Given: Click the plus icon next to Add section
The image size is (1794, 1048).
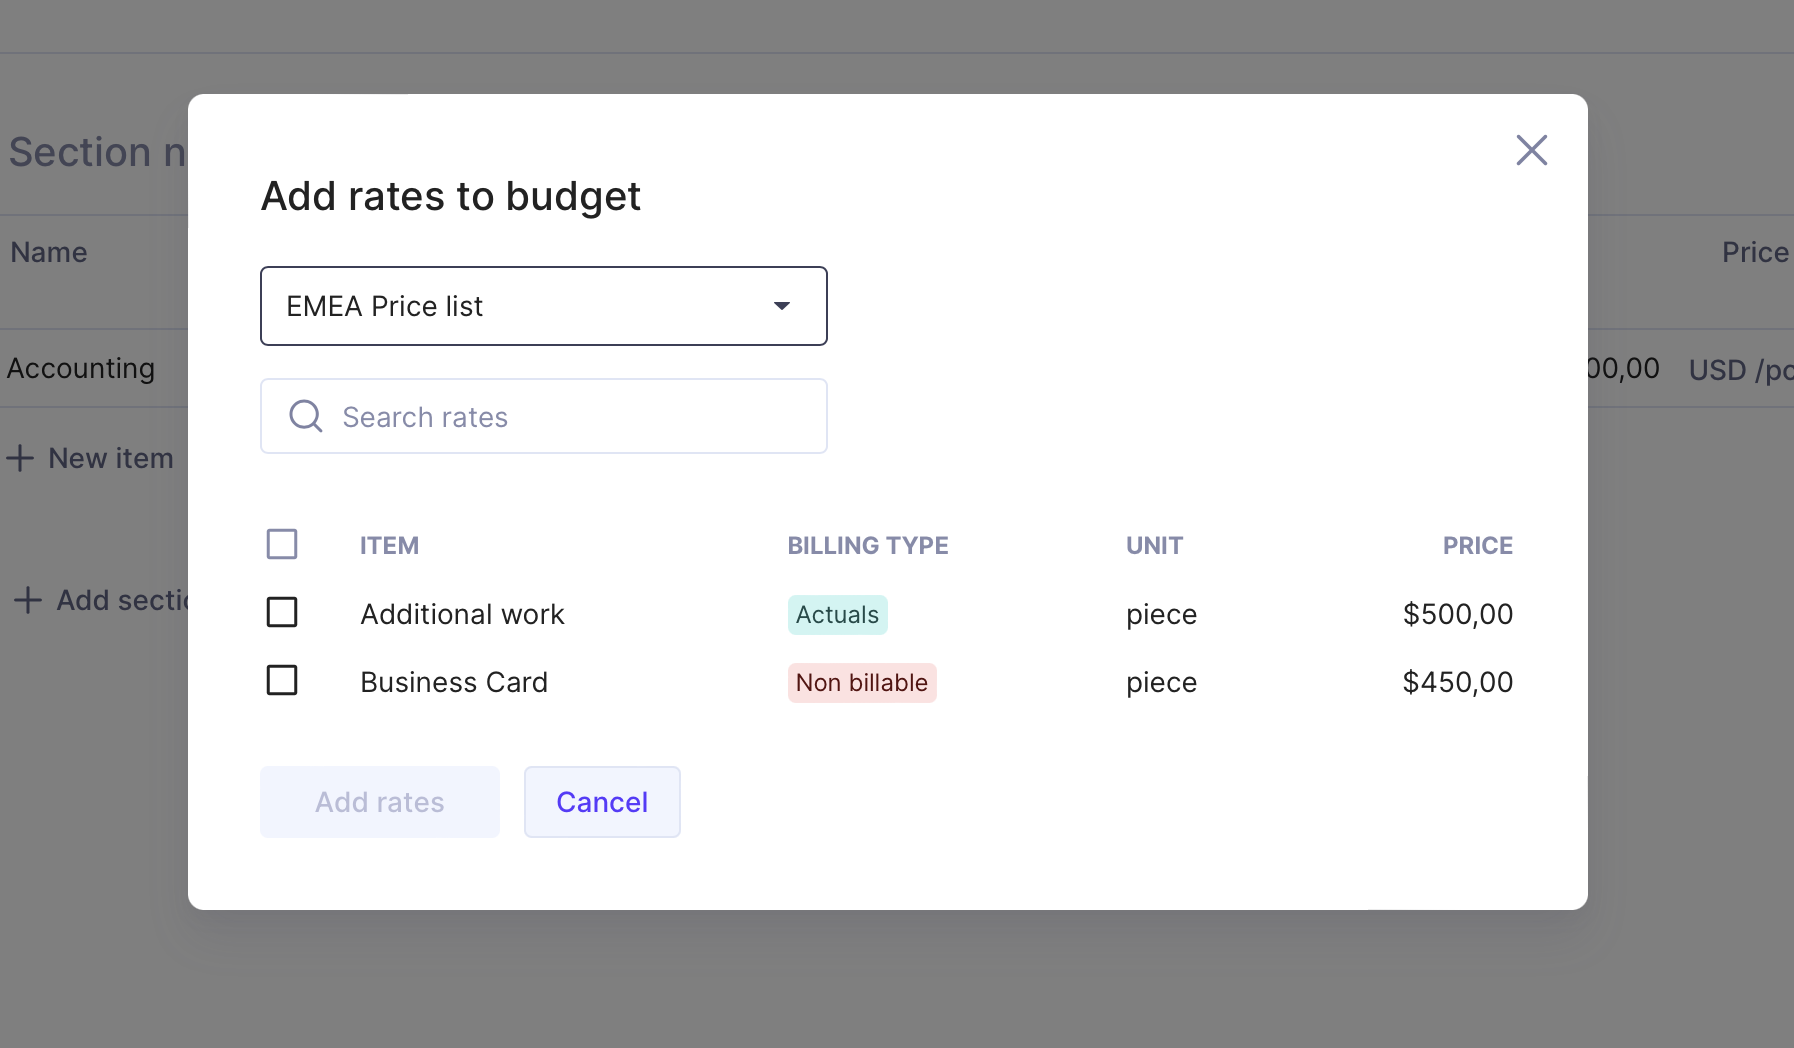Looking at the screenshot, I should (27, 600).
